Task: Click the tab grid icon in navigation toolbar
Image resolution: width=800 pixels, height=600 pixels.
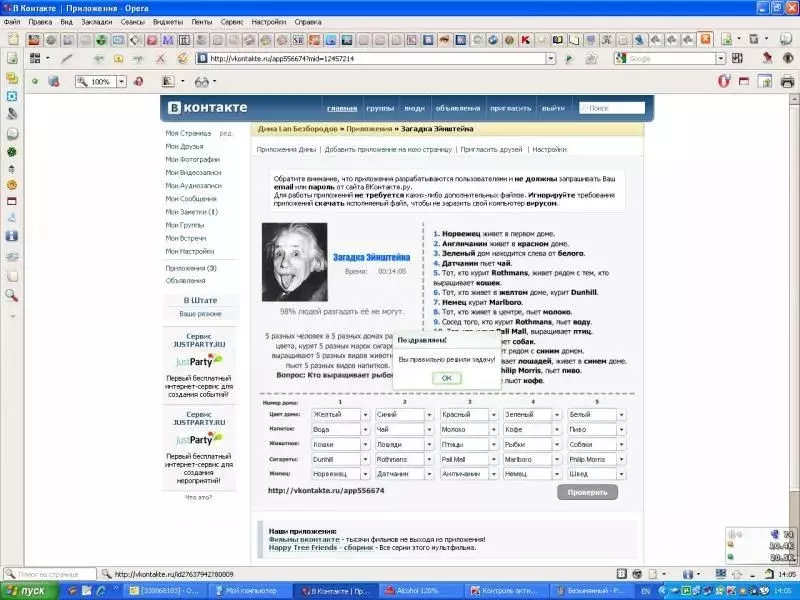Action: click(35, 58)
